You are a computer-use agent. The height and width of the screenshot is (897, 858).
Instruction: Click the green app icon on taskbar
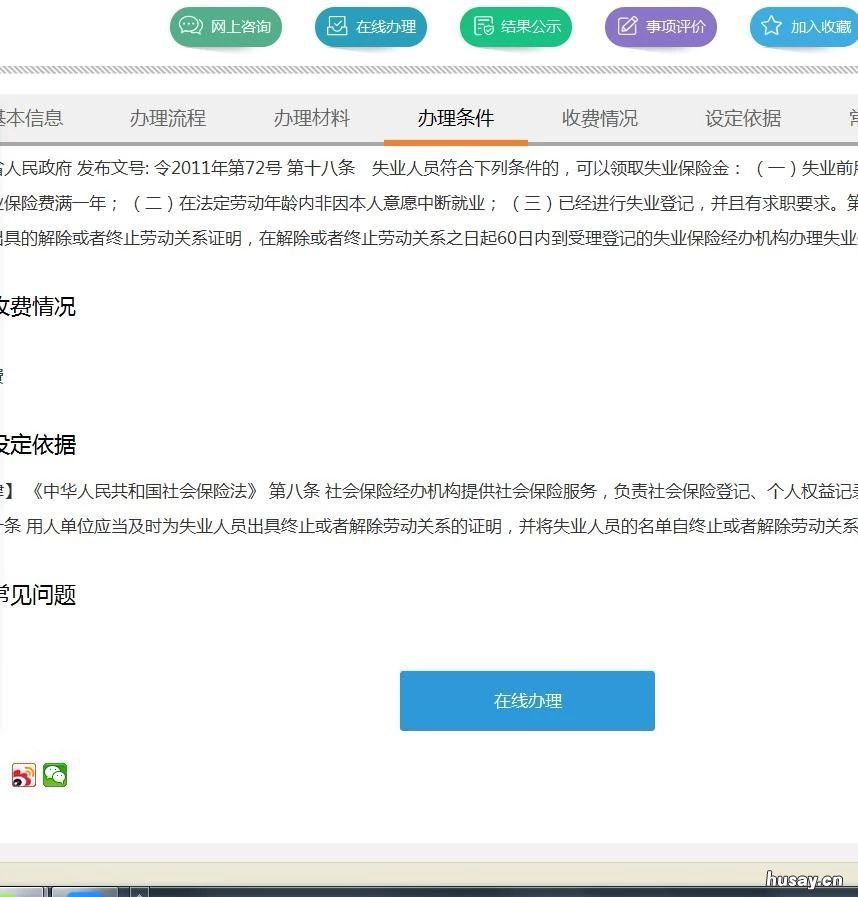coord(8,893)
